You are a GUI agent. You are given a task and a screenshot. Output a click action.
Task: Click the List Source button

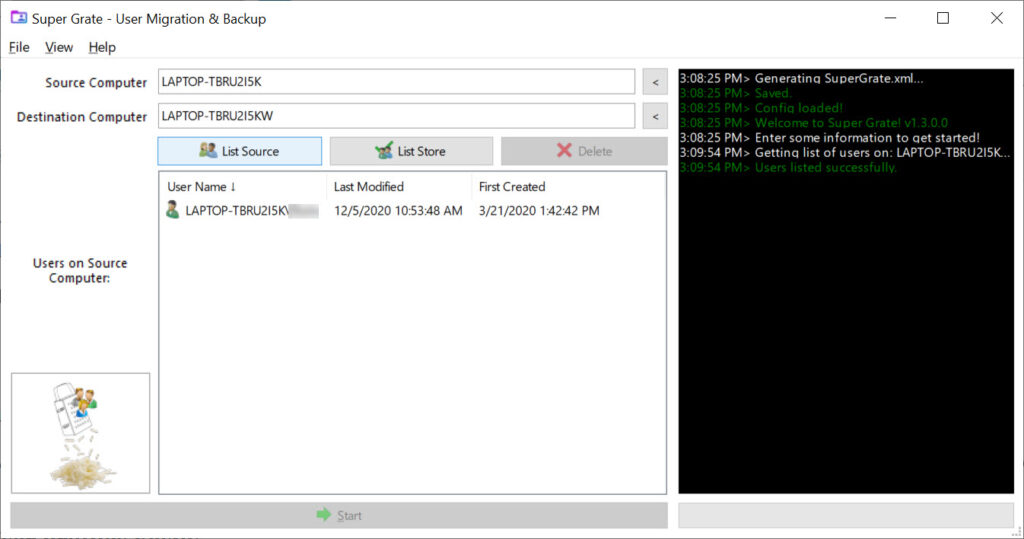tap(240, 151)
